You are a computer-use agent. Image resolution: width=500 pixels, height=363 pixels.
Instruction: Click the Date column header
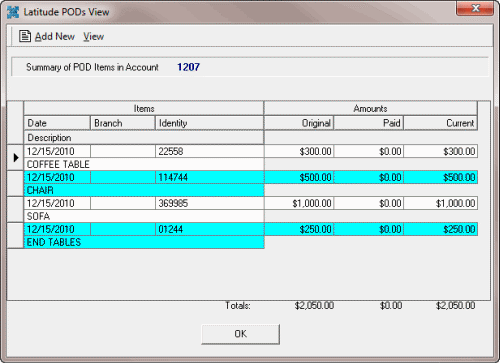[x=57, y=123]
